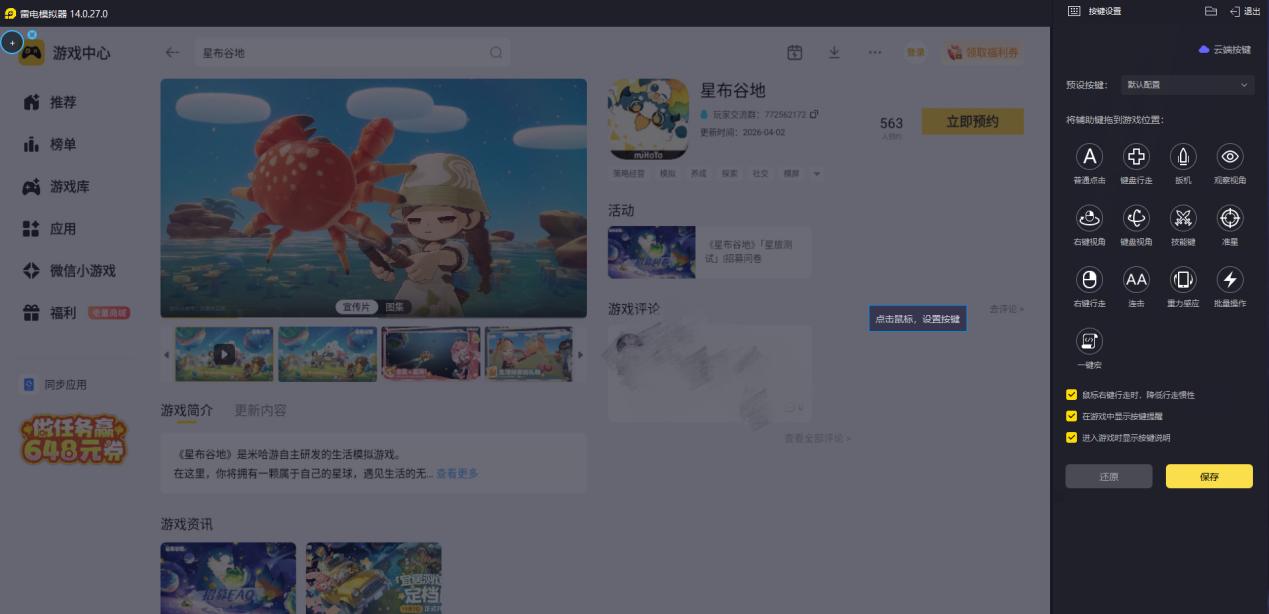This screenshot has width=1269, height=614.
Task: Open 云端按键 cloud key configs
Action: pyautogui.click(x=1225, y=49)
